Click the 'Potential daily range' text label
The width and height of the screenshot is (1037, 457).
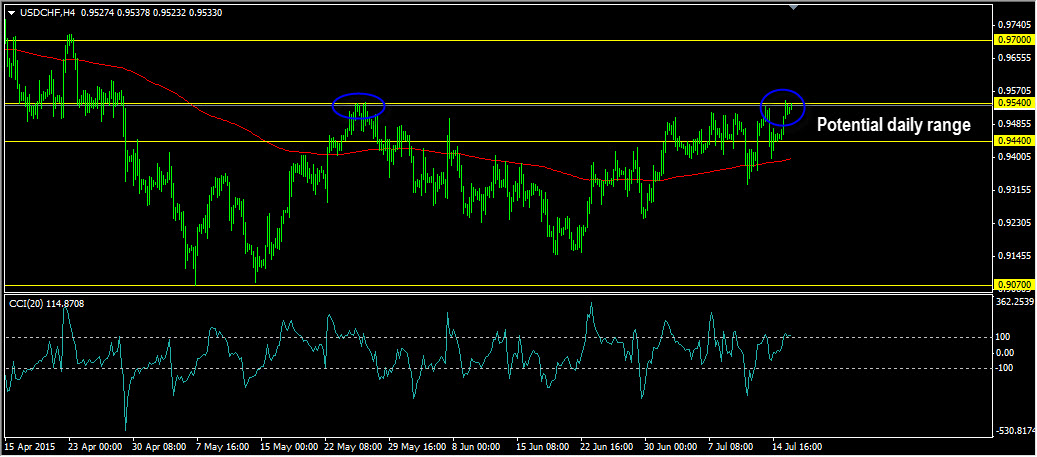click(893, 125)
